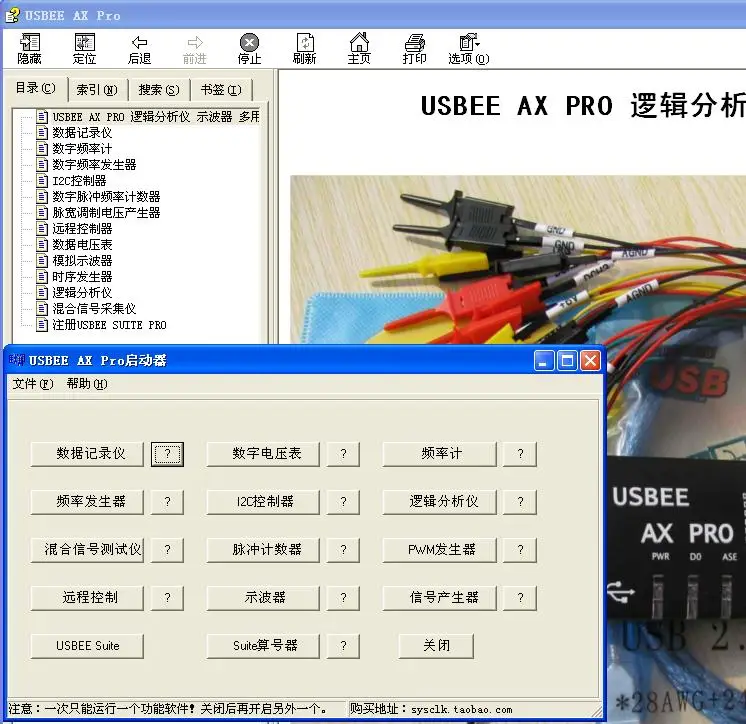Click the ? help button beside 信号产生器
This screenshot has width=746, height=724.
520,598
